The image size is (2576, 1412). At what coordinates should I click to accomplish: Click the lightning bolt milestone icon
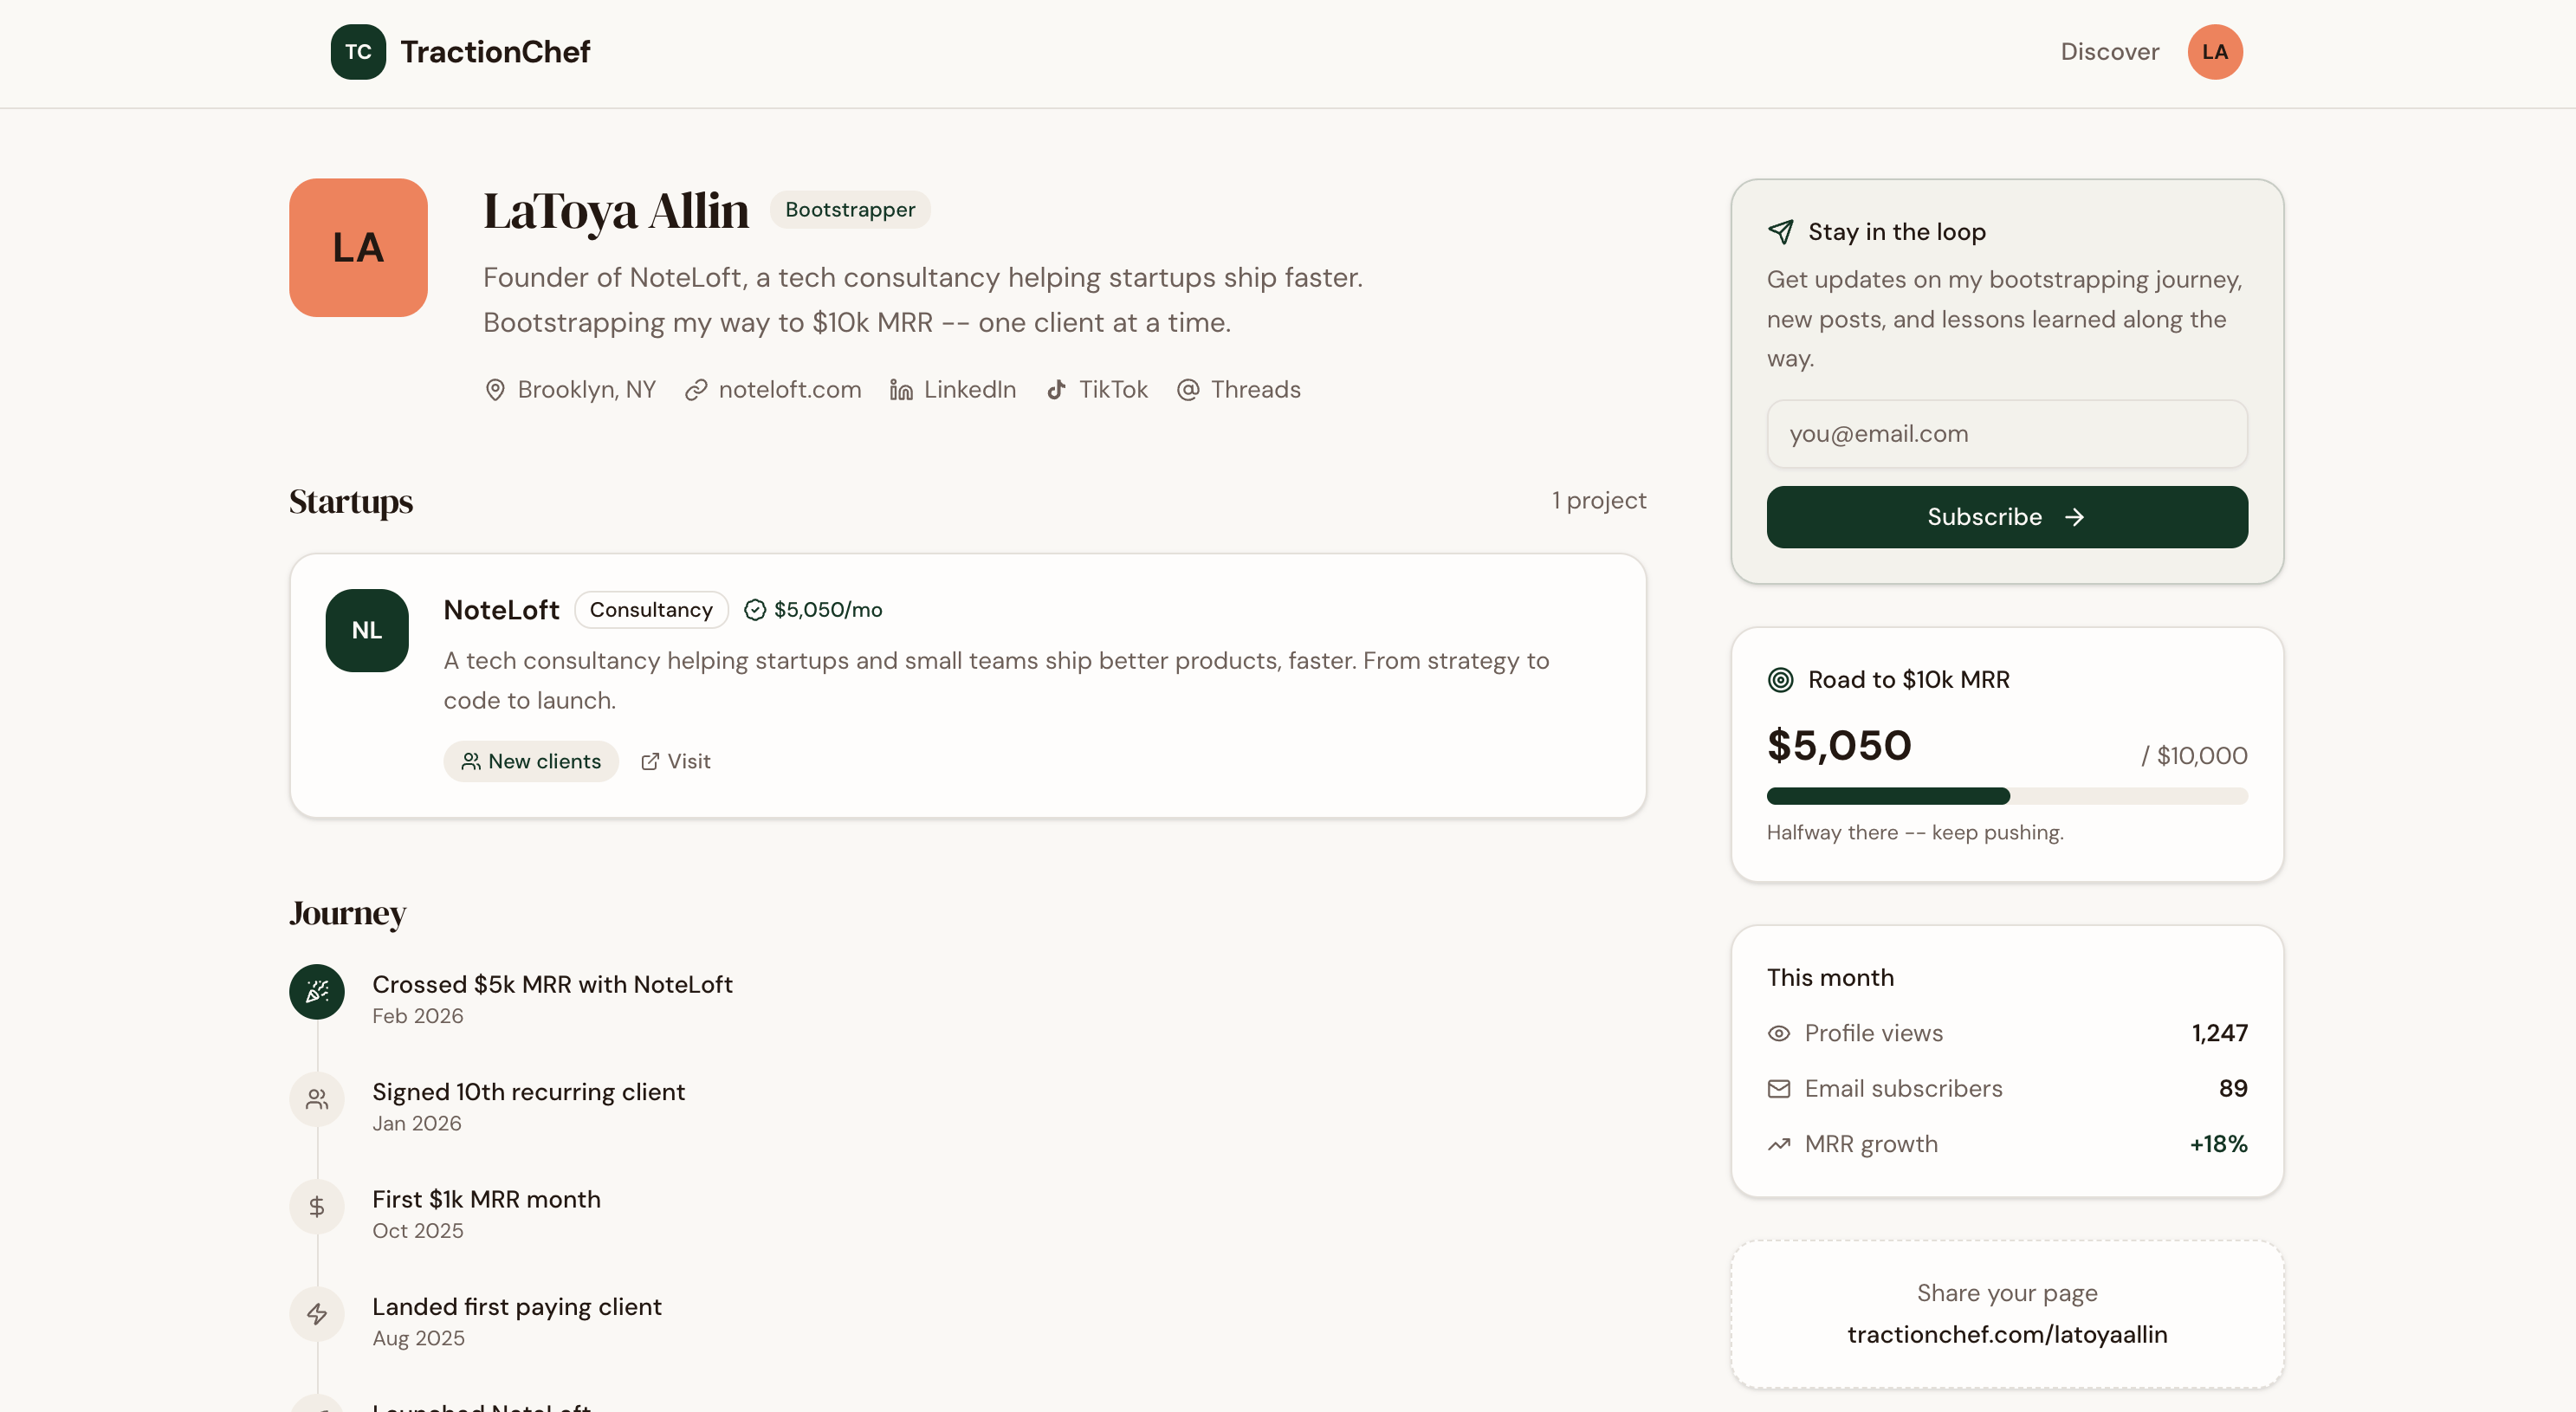317,1314
